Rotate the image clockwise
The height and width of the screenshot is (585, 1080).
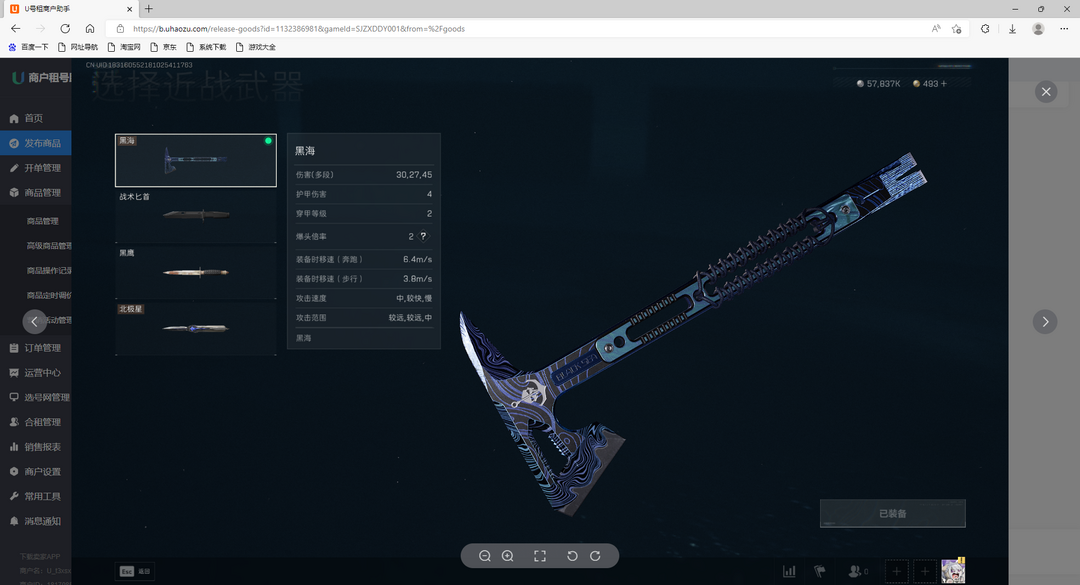point(595,556)
